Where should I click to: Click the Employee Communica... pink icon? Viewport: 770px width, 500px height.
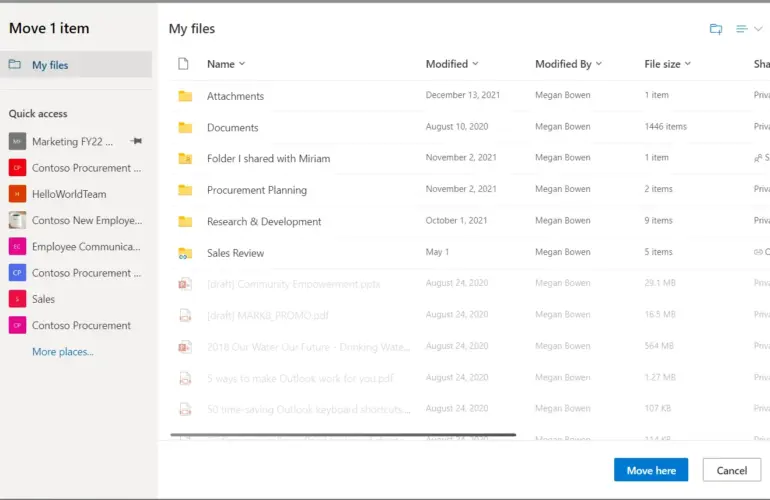17,247
